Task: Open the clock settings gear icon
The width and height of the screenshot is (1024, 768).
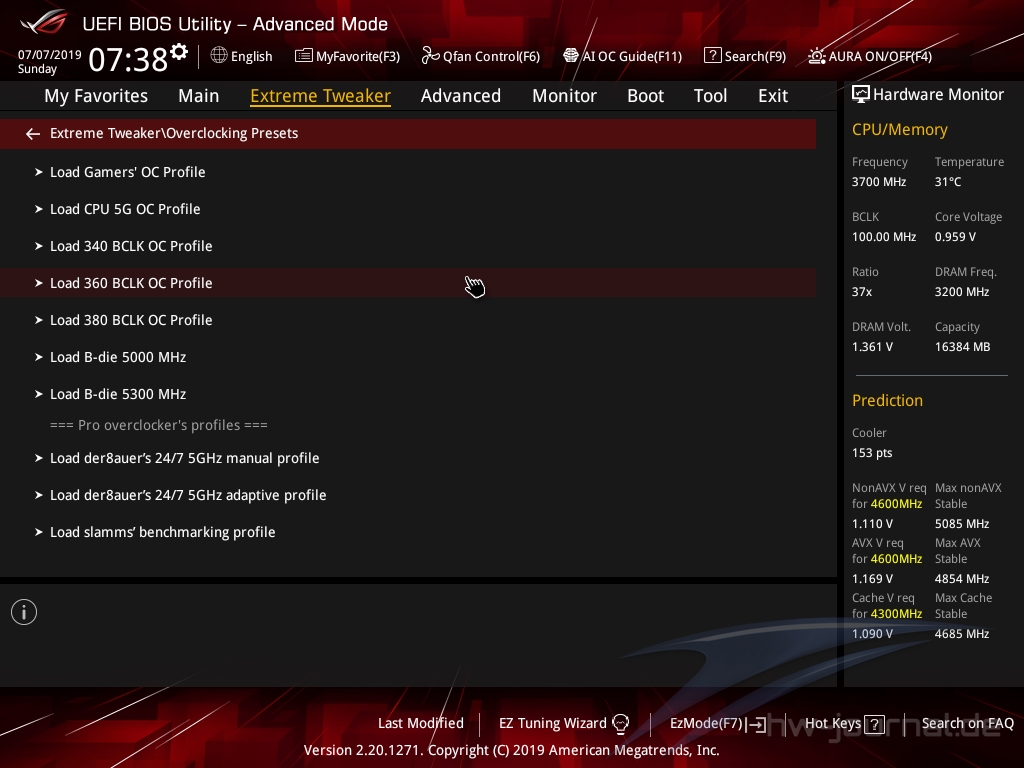Action: click(x=179, y=52)
